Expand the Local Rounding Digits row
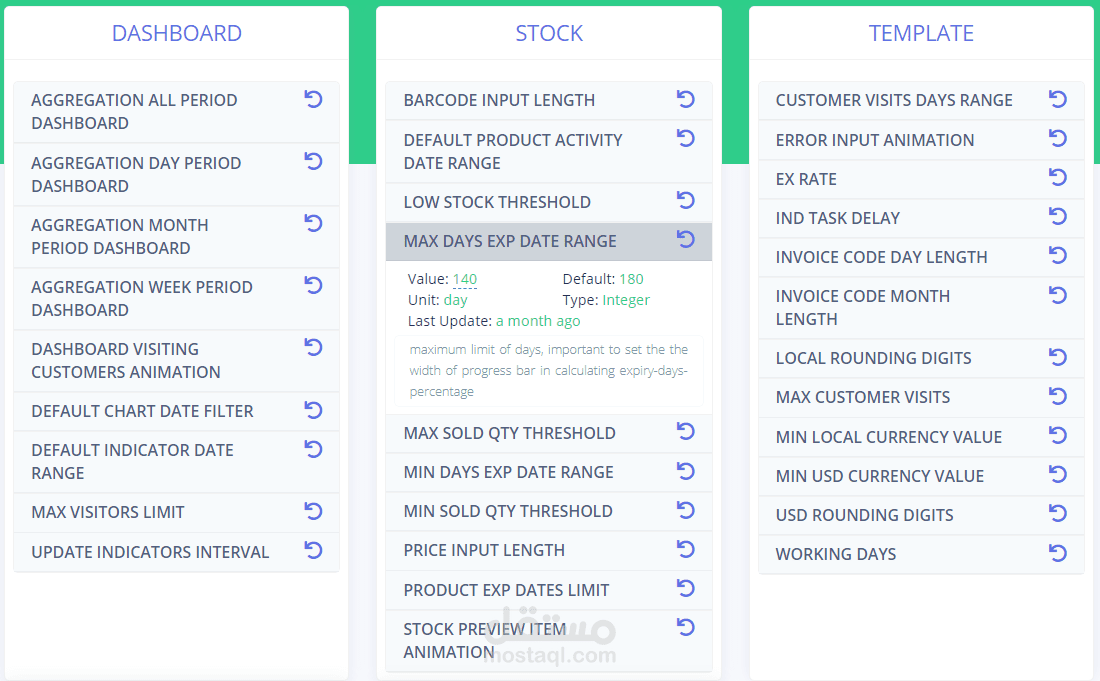This screenshot has height=681, width=1100. click(873, 358)
